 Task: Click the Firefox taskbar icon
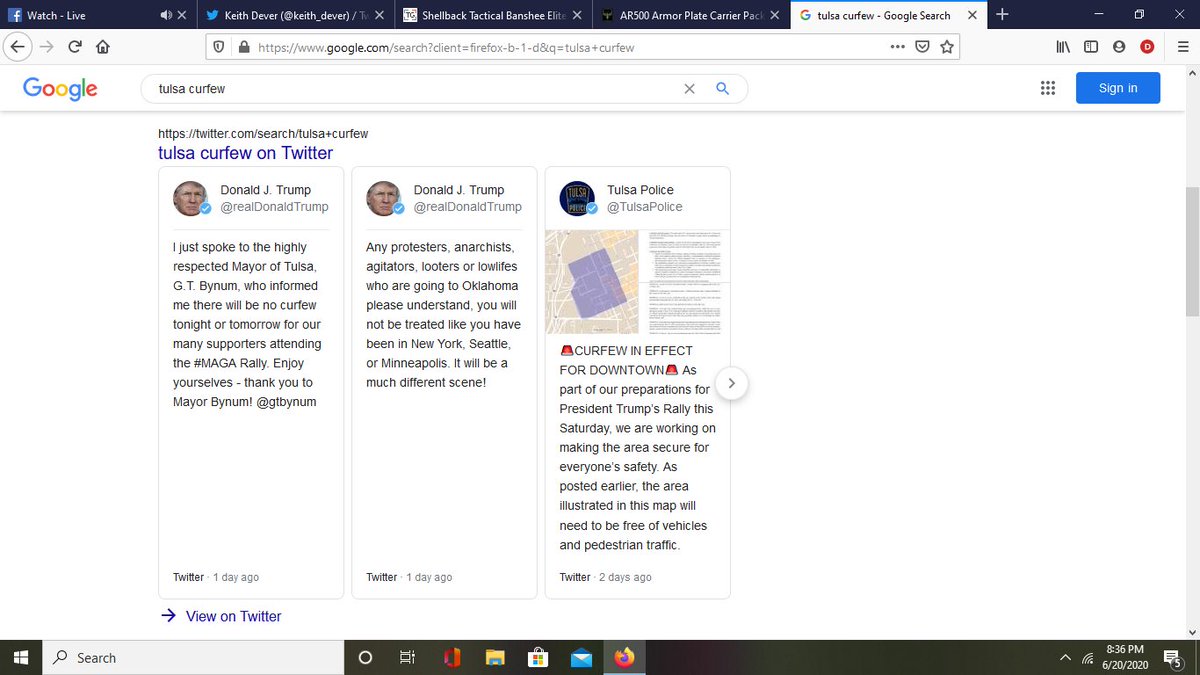625,657
